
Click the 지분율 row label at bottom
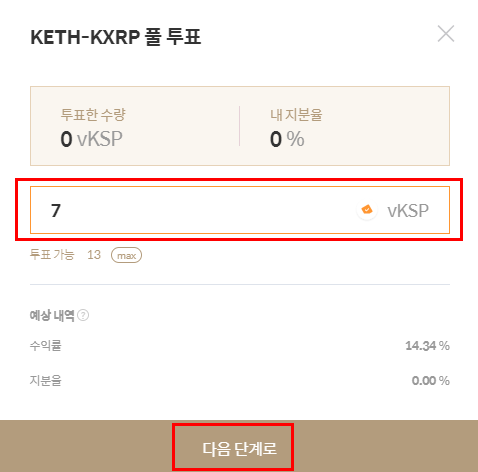[x=46, y=380]
